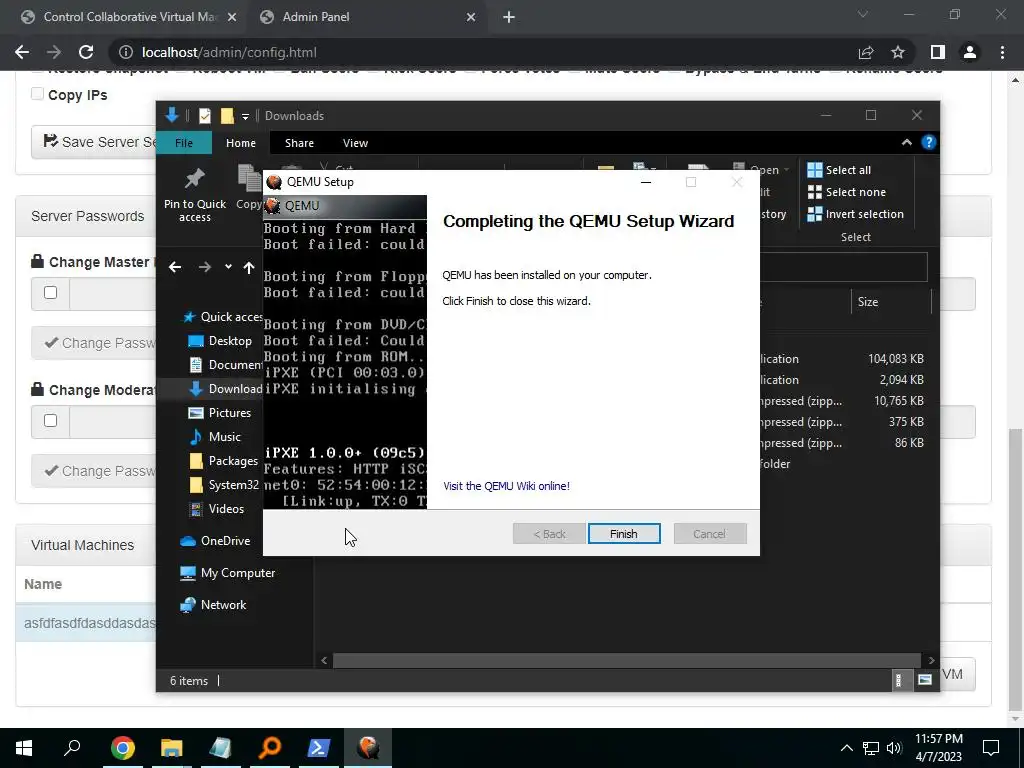Select the asfdfasdf virtual machine row
1024x768 pixels.
[86, 623]
